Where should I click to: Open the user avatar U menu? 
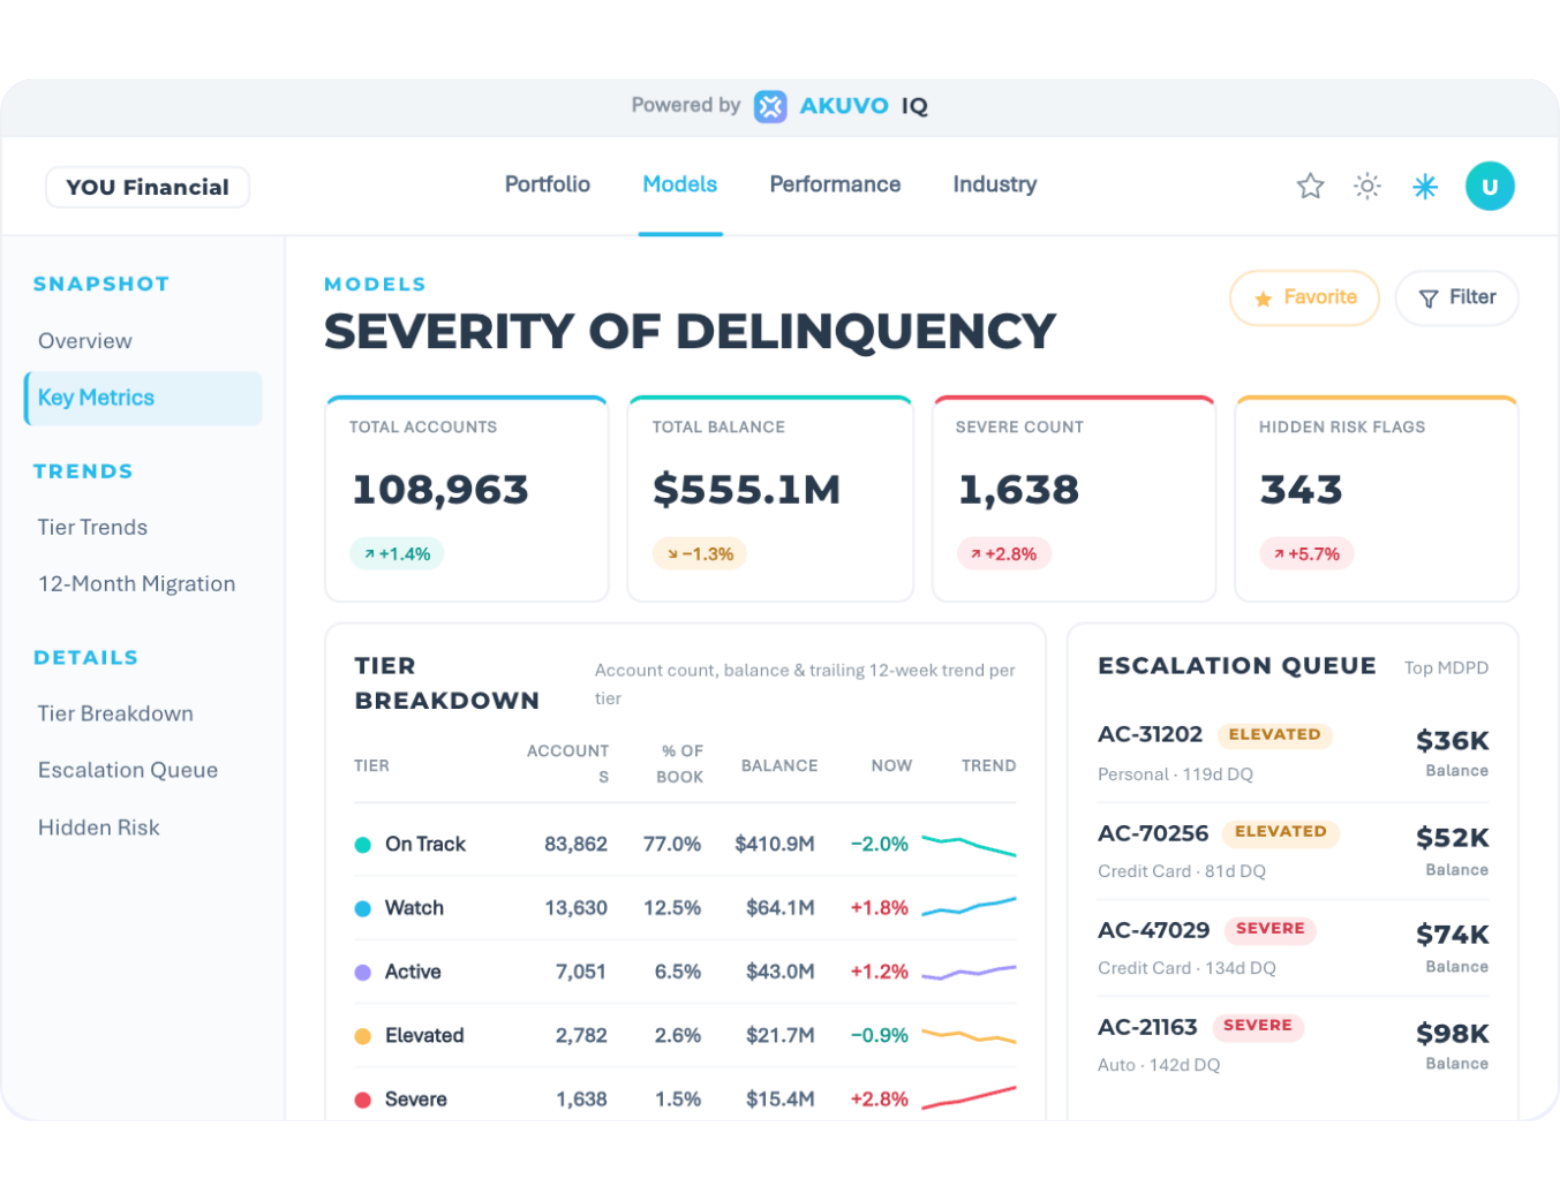point(1490,186)
